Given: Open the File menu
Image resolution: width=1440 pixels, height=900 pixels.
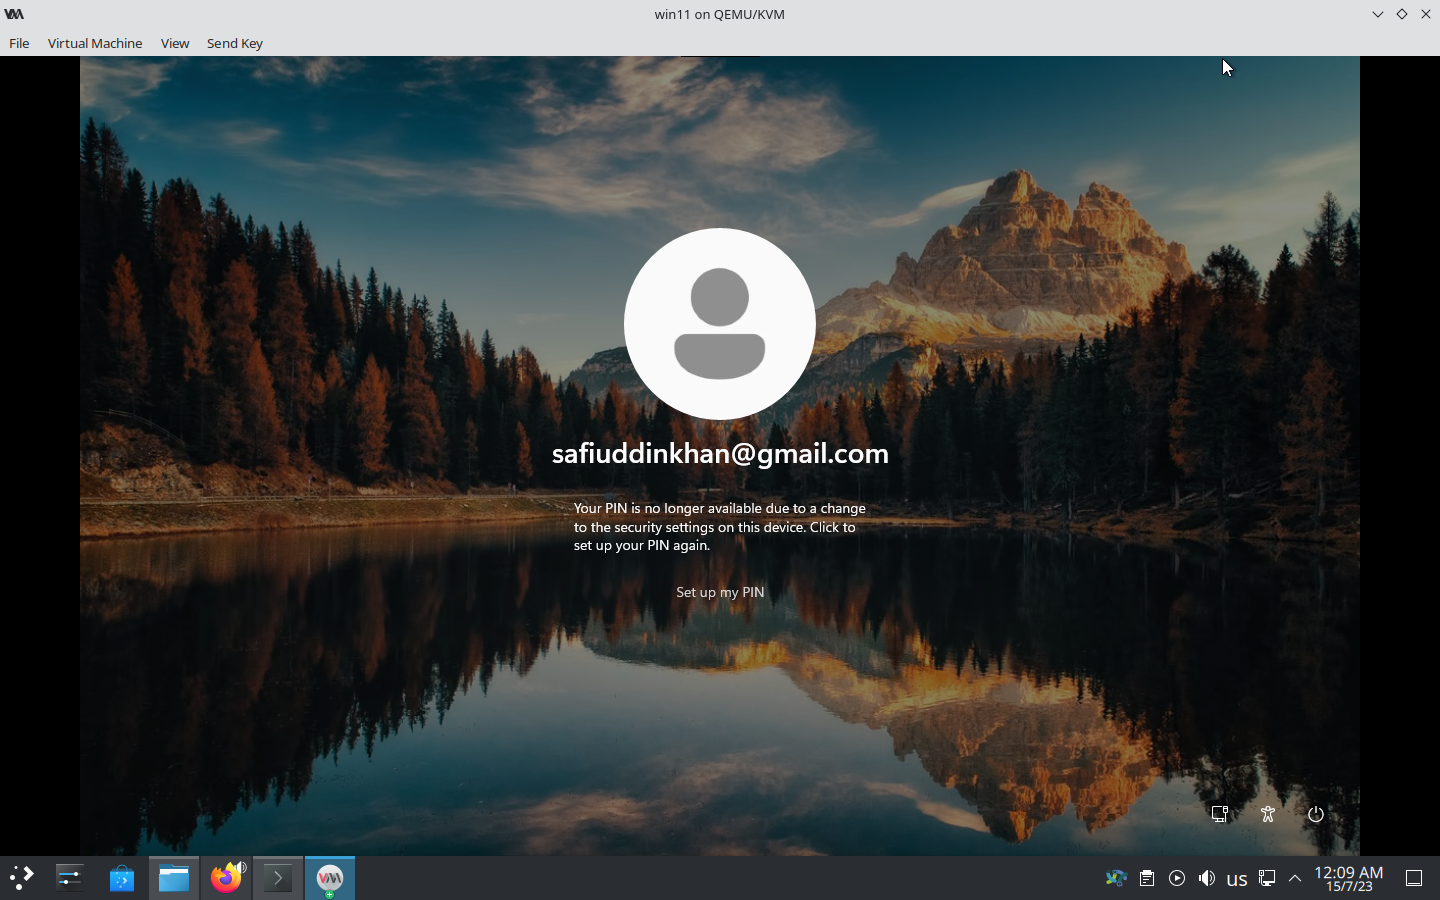Looking at the screenshot, I should click(19, 43).
